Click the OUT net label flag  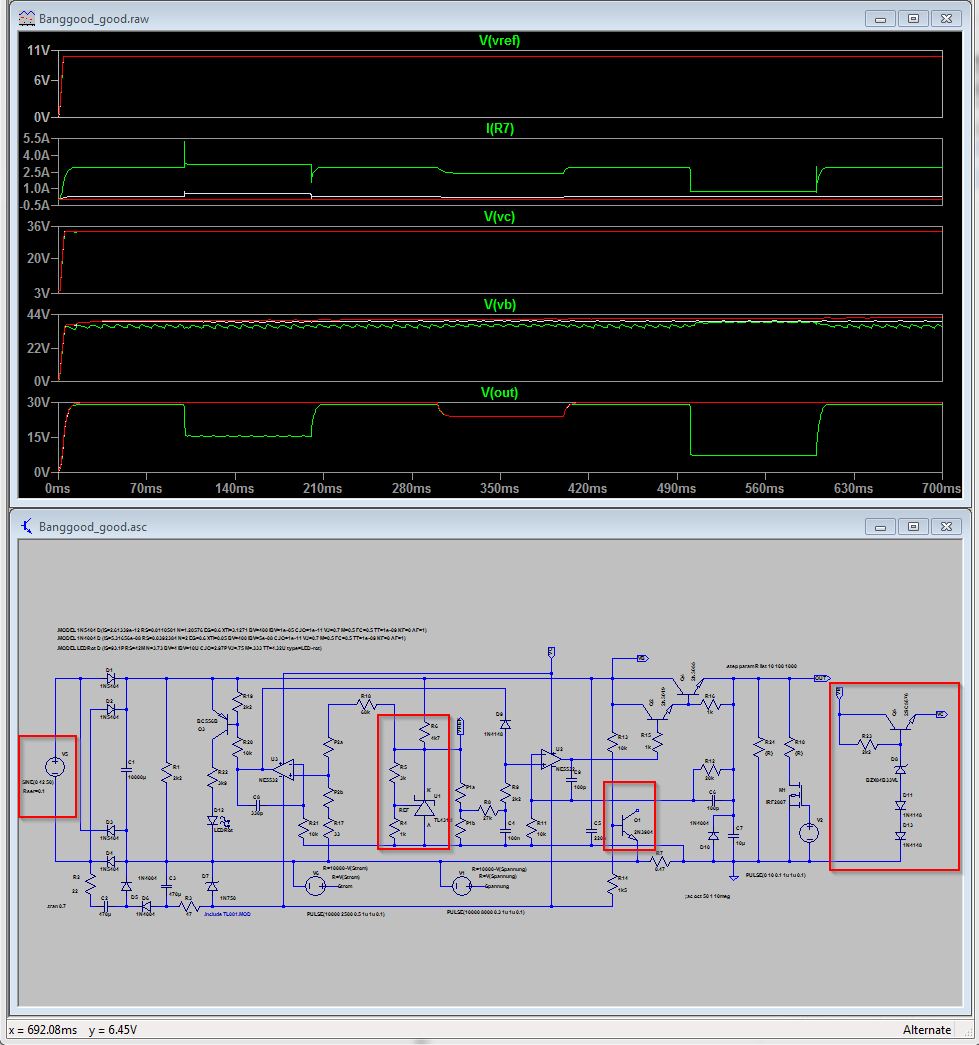[822, 678]
